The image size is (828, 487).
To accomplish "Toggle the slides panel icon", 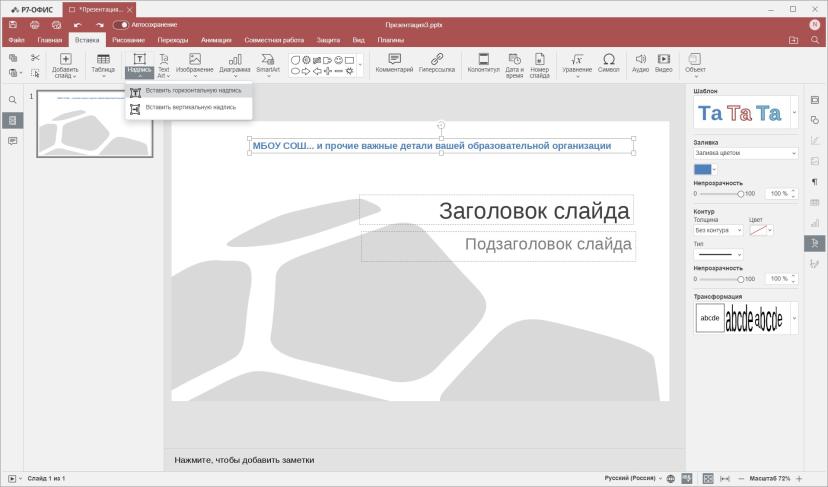I will point(13,120).
